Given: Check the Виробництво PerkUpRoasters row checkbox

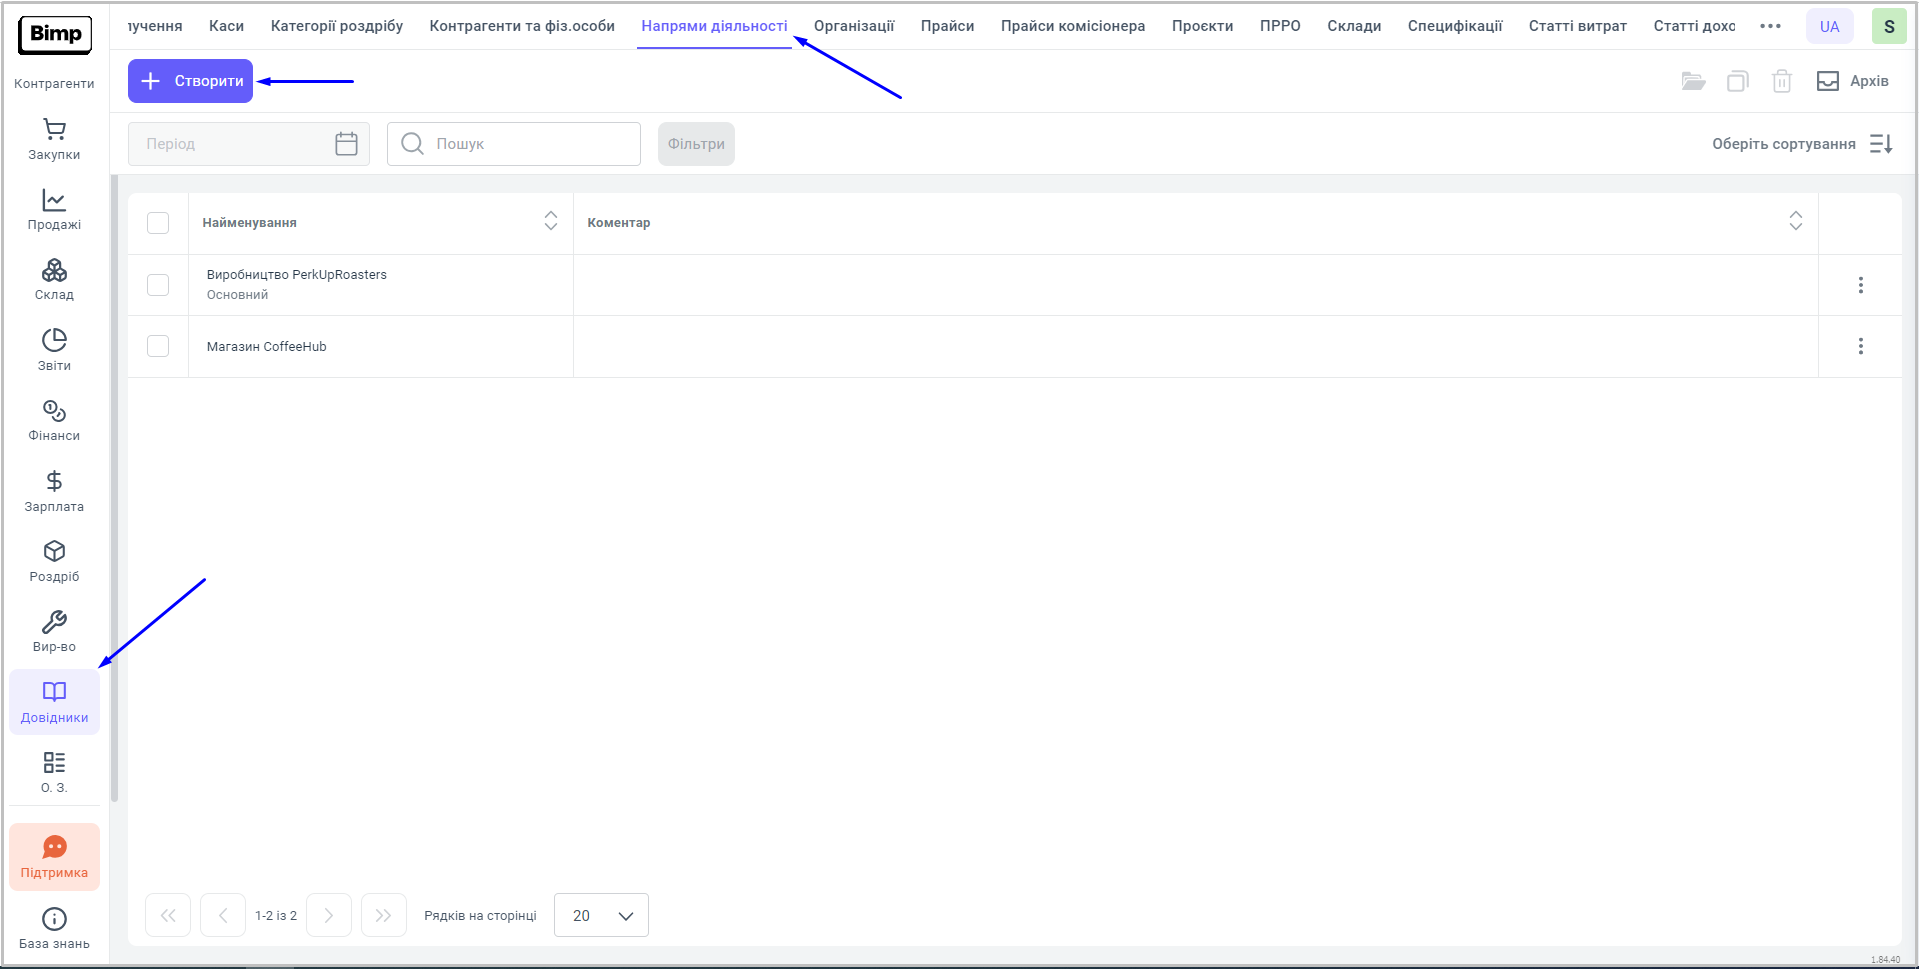Looking at the screenshot, I should tap(158, 285).
